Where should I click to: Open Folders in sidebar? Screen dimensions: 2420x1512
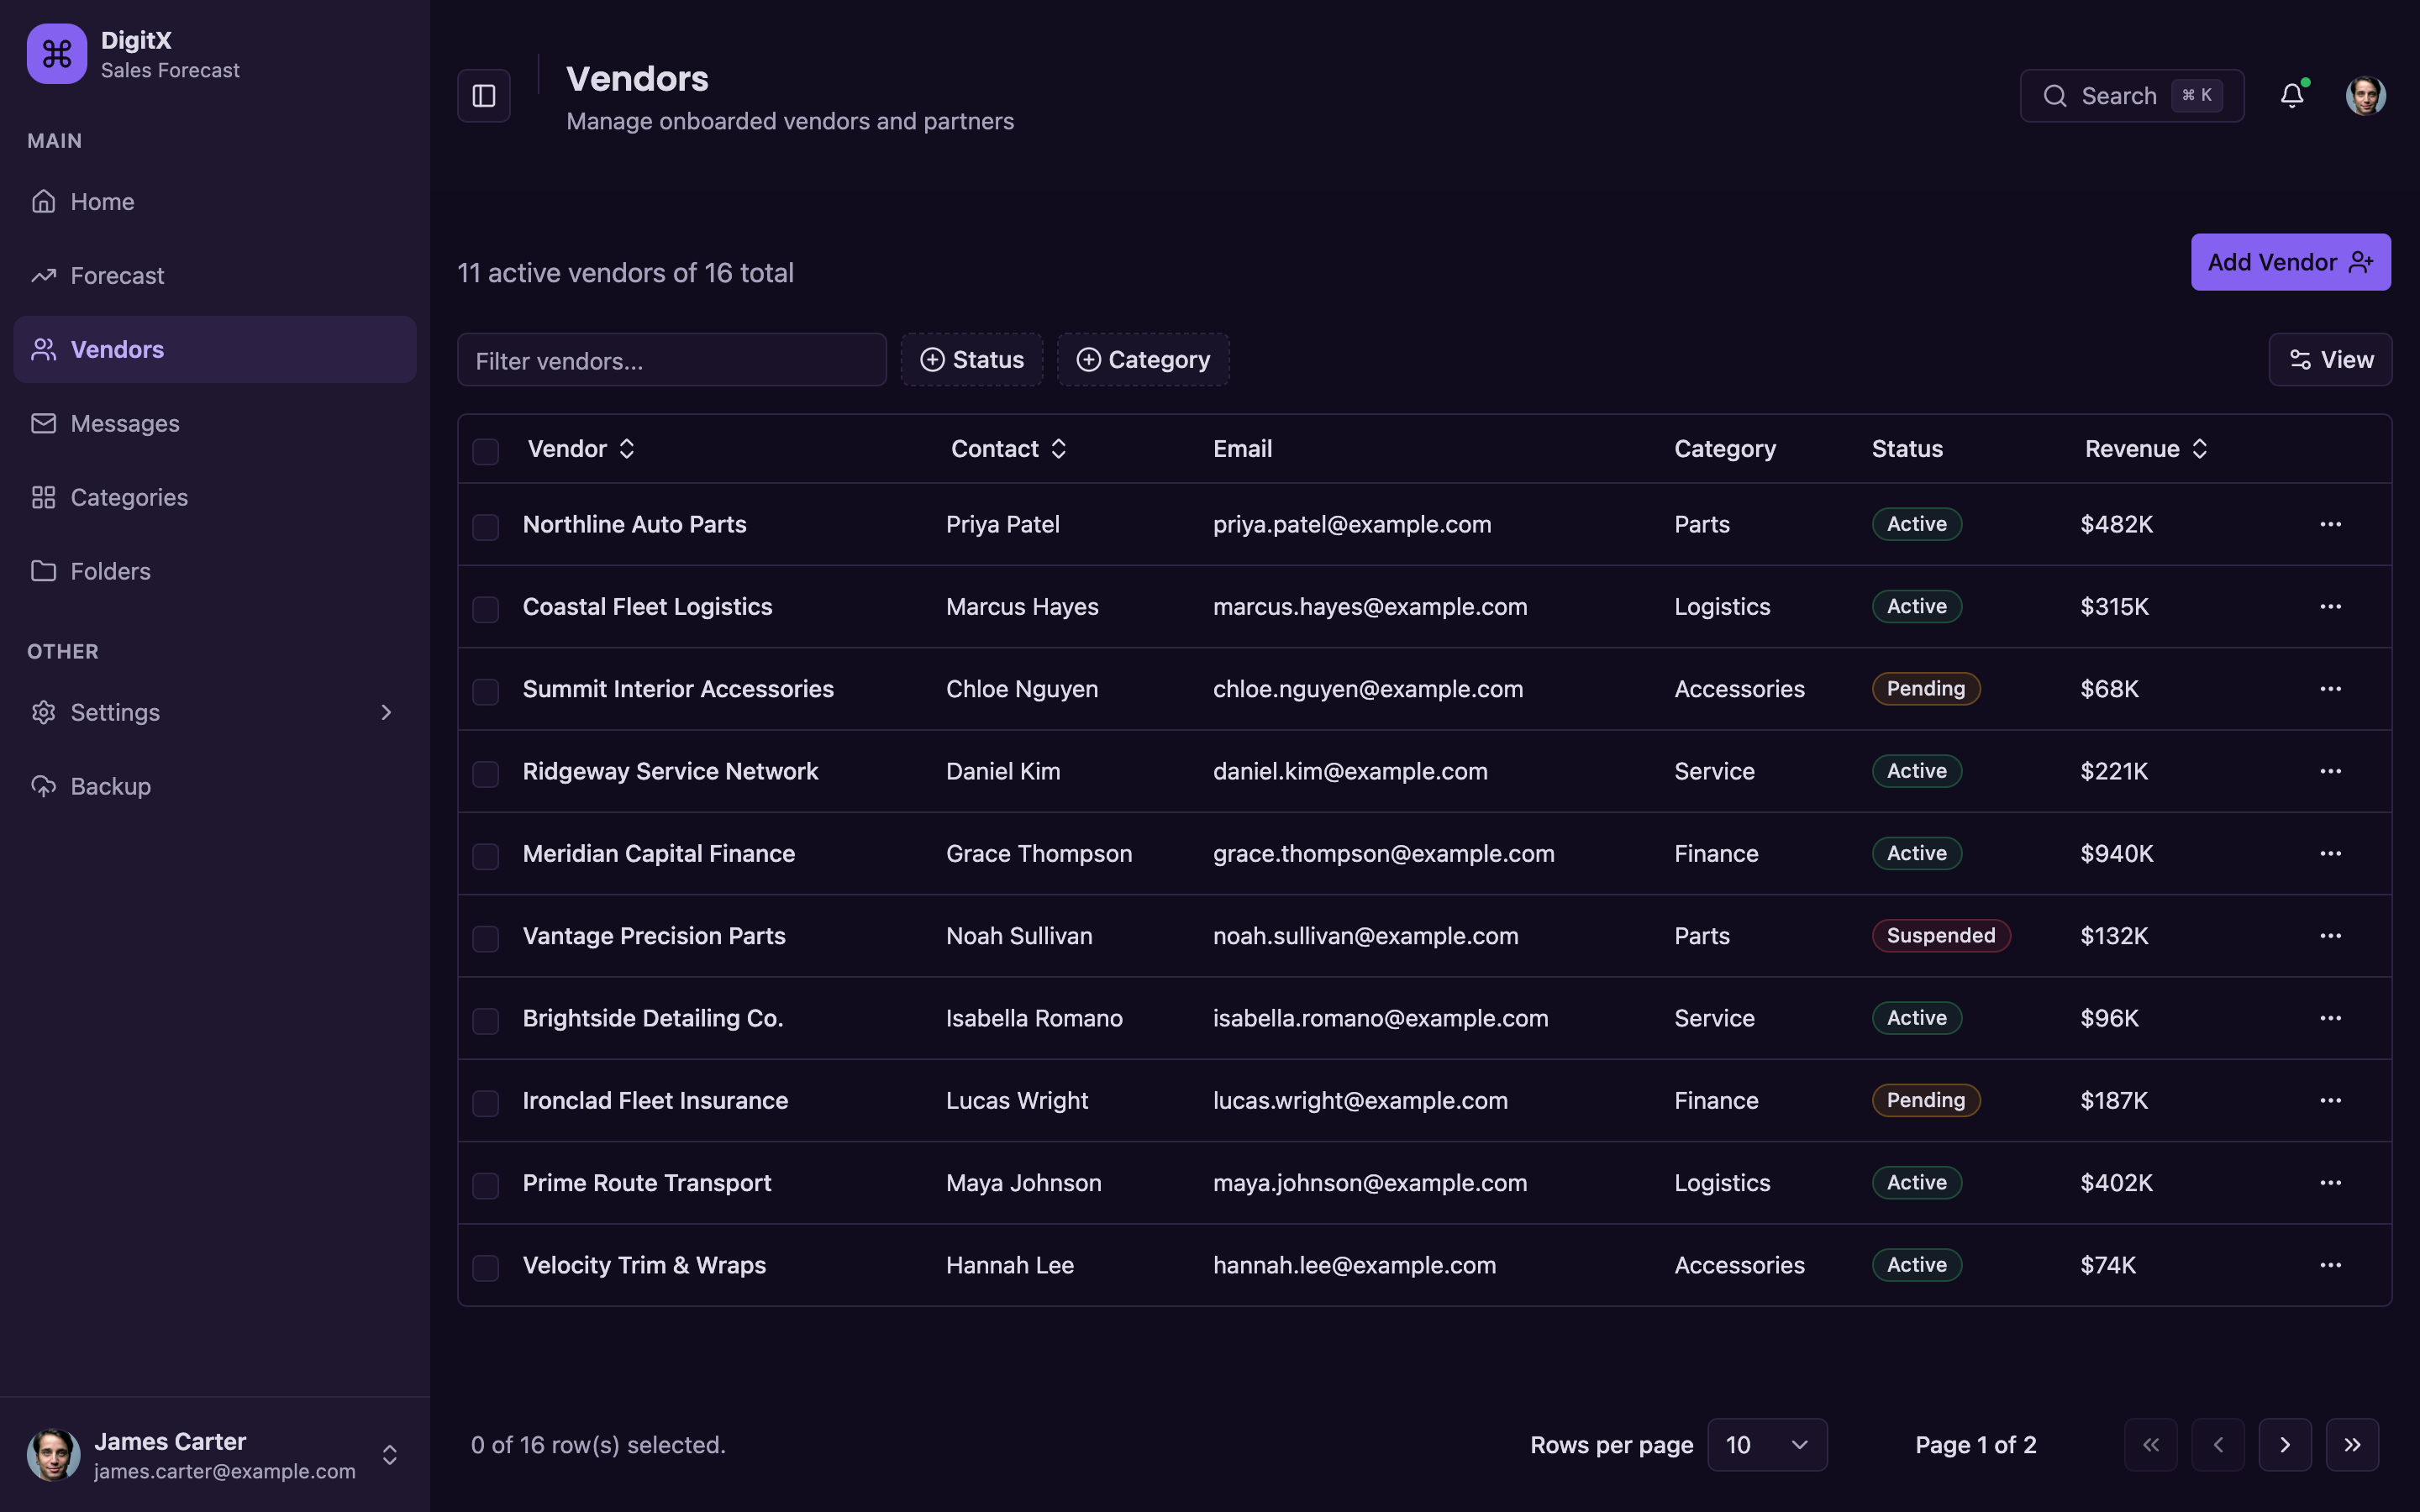pos(215,572)
